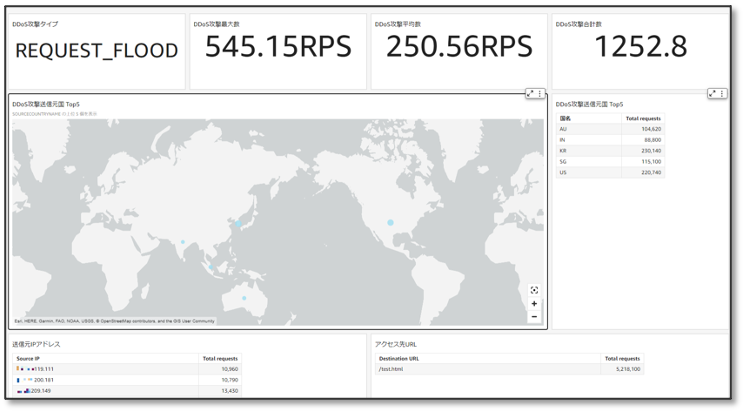The height and width of the screenshot is (412, 744).
Task: Click the map zoom out minus button
Action: click(534, 317)
